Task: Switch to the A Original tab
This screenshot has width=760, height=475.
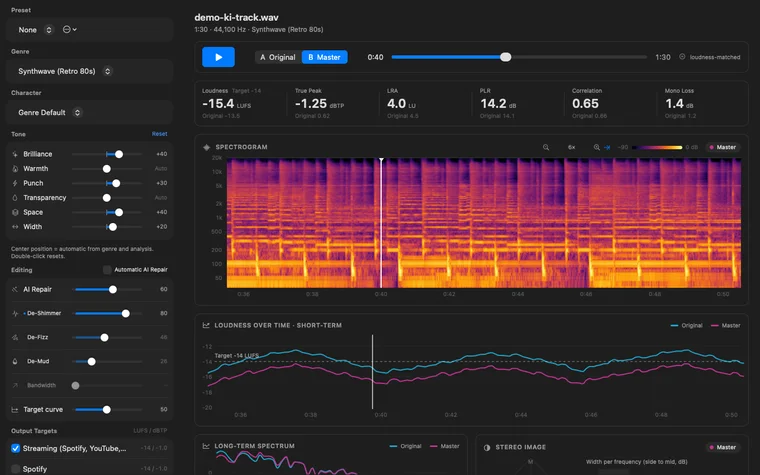Action: 278,57
